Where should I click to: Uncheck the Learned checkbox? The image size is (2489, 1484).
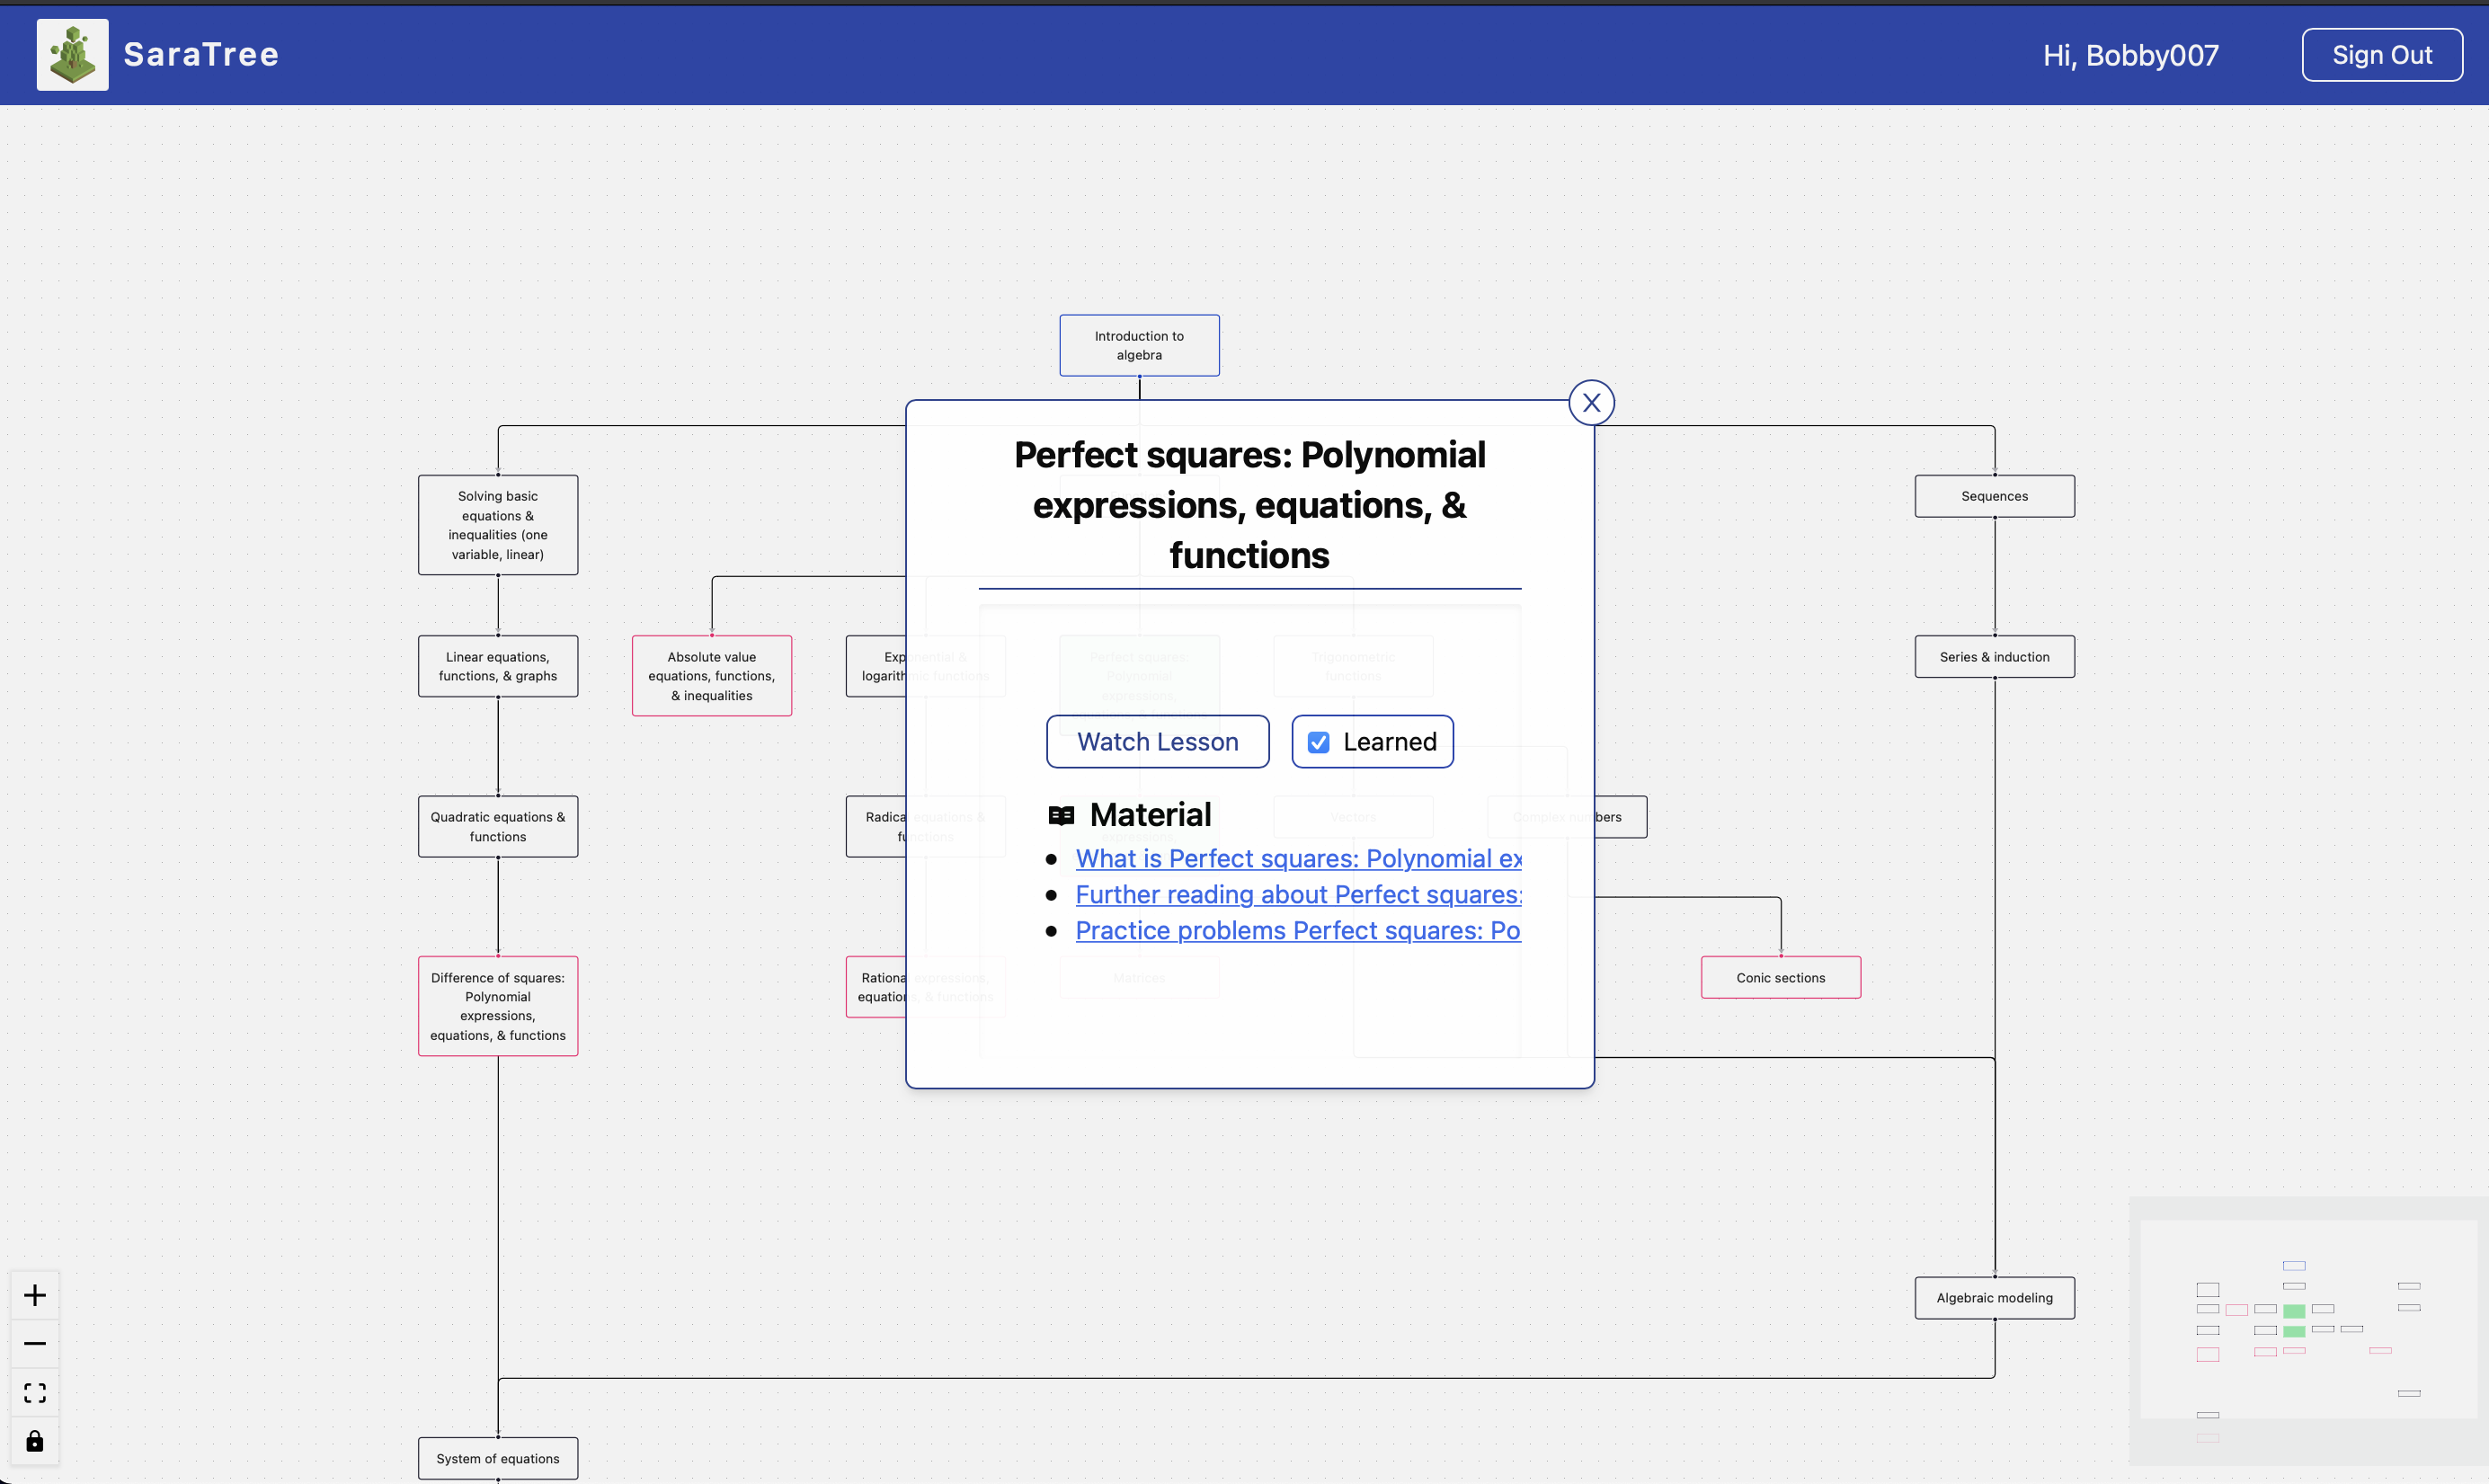[1318, 742]
